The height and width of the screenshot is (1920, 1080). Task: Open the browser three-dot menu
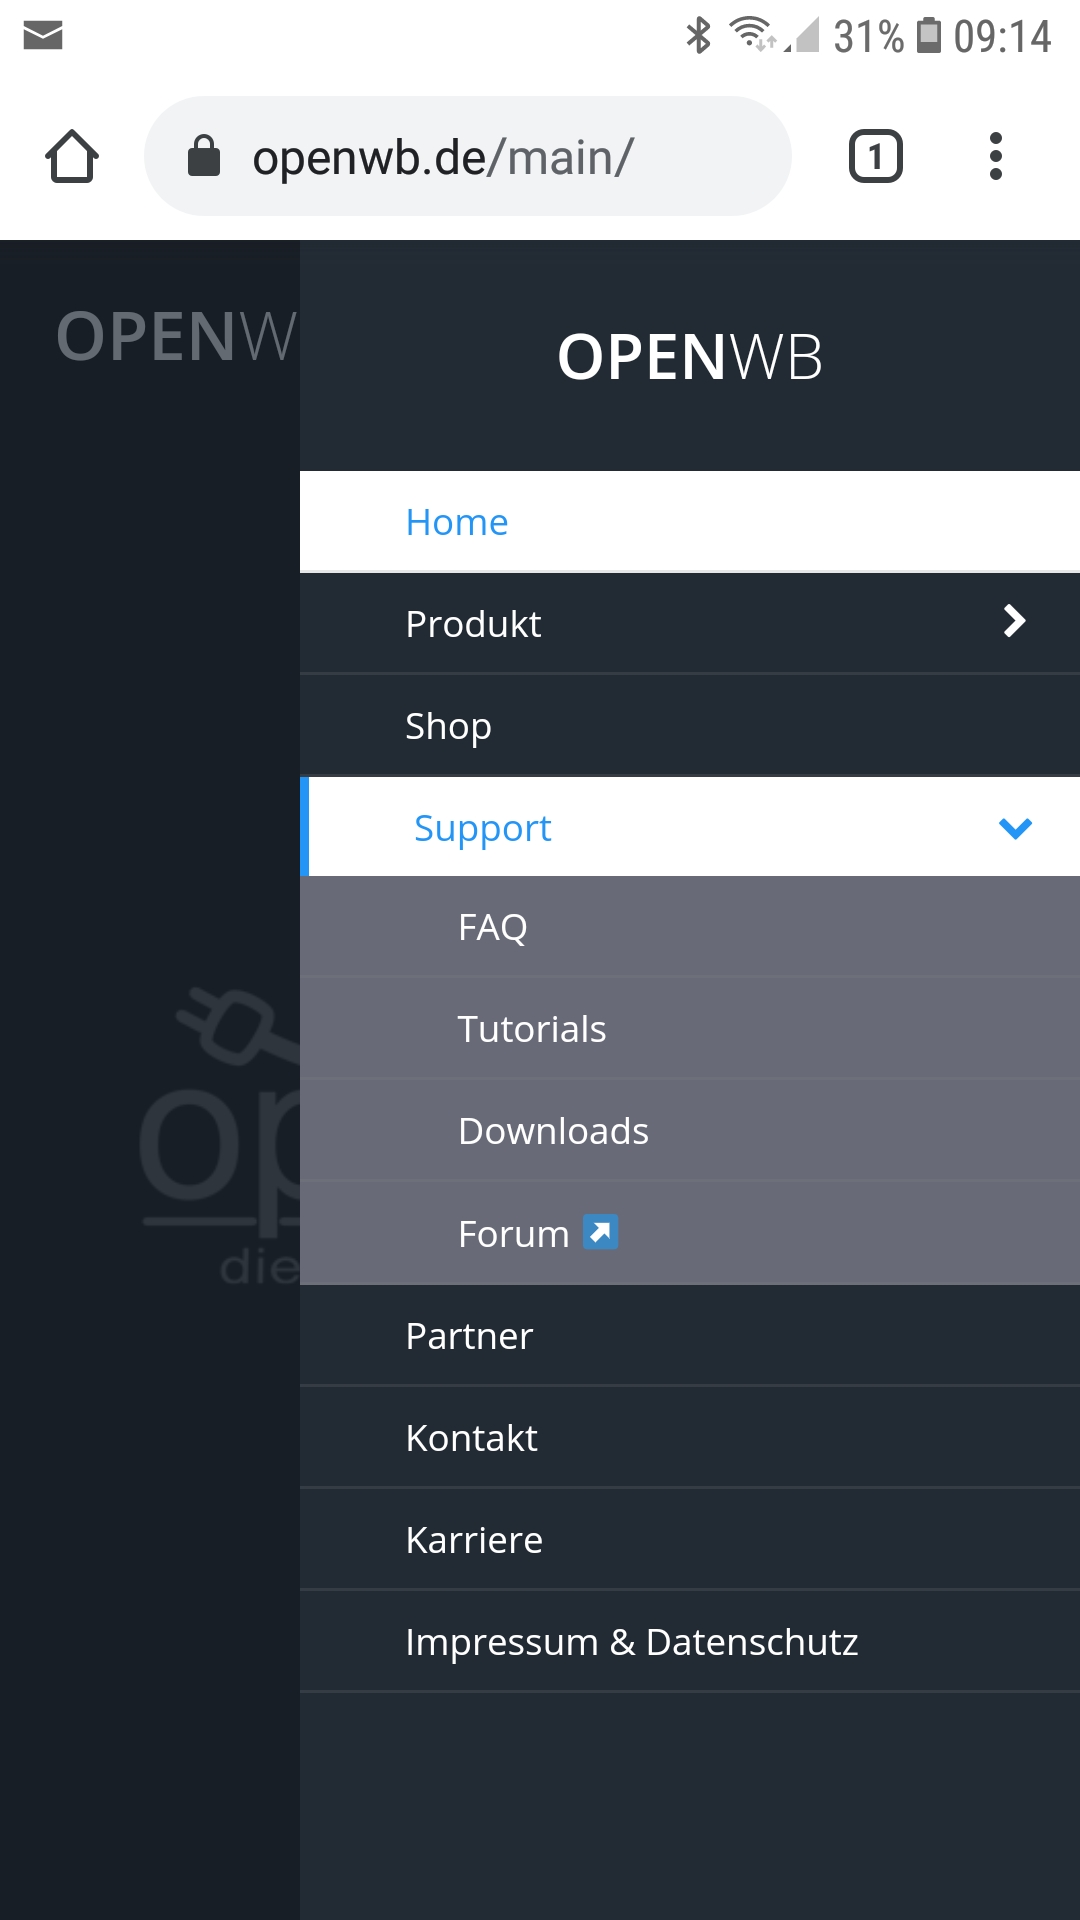point(995,157)
